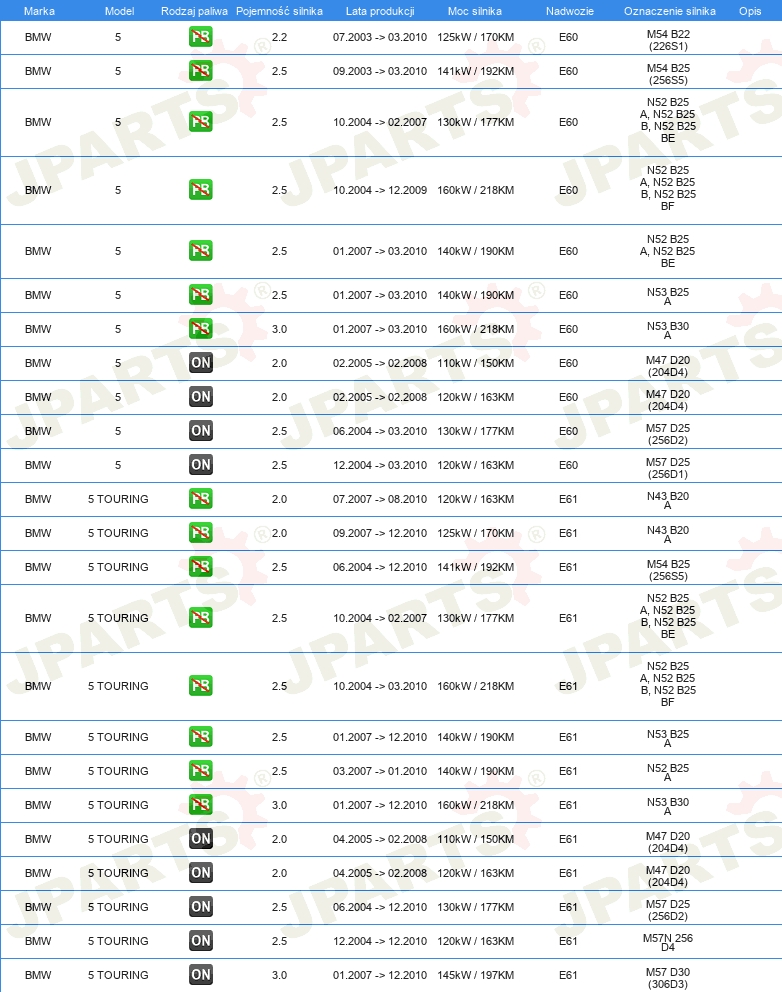Screen dimensions: 782x992
Task: Select production years 09.2003 -> 03.2010
Action: click(380, 71)
